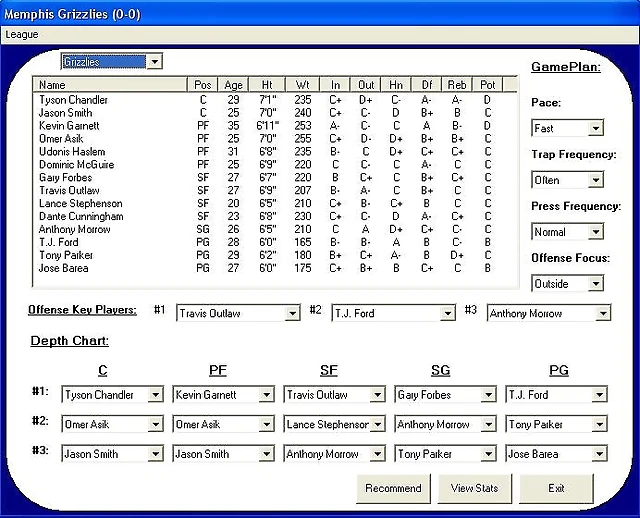Select Travis Outlaw row in roster list
Image resolution: width=640 pixels, height=518 pixels.
coord(274,190)
